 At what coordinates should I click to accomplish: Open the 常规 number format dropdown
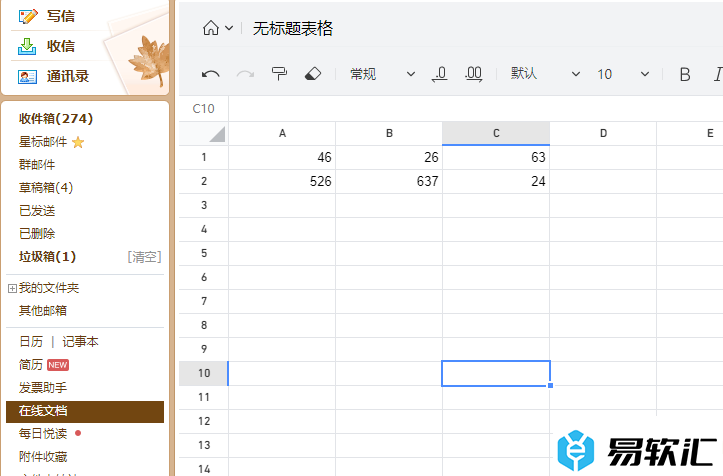pyautogui.click(x=381, y=74)
